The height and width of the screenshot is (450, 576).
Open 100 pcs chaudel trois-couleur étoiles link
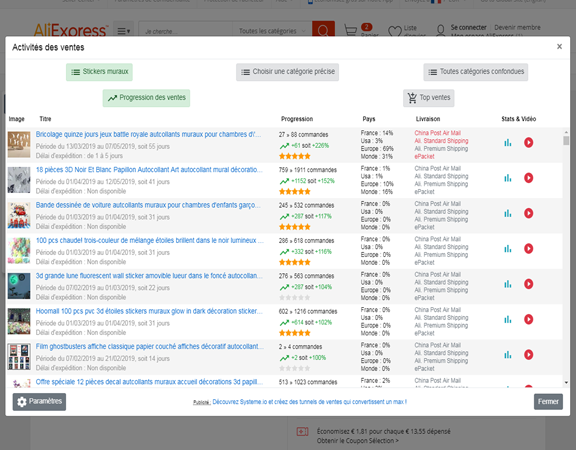(150, 241)
